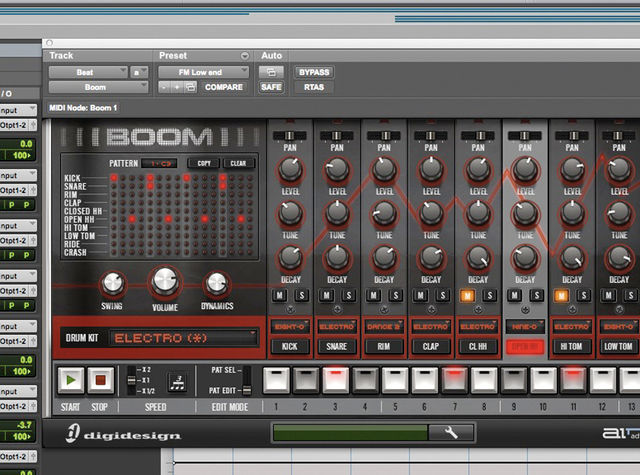
Task: Open the Rim DANCE 2 sound selector
Action: [x=384, y=326]
